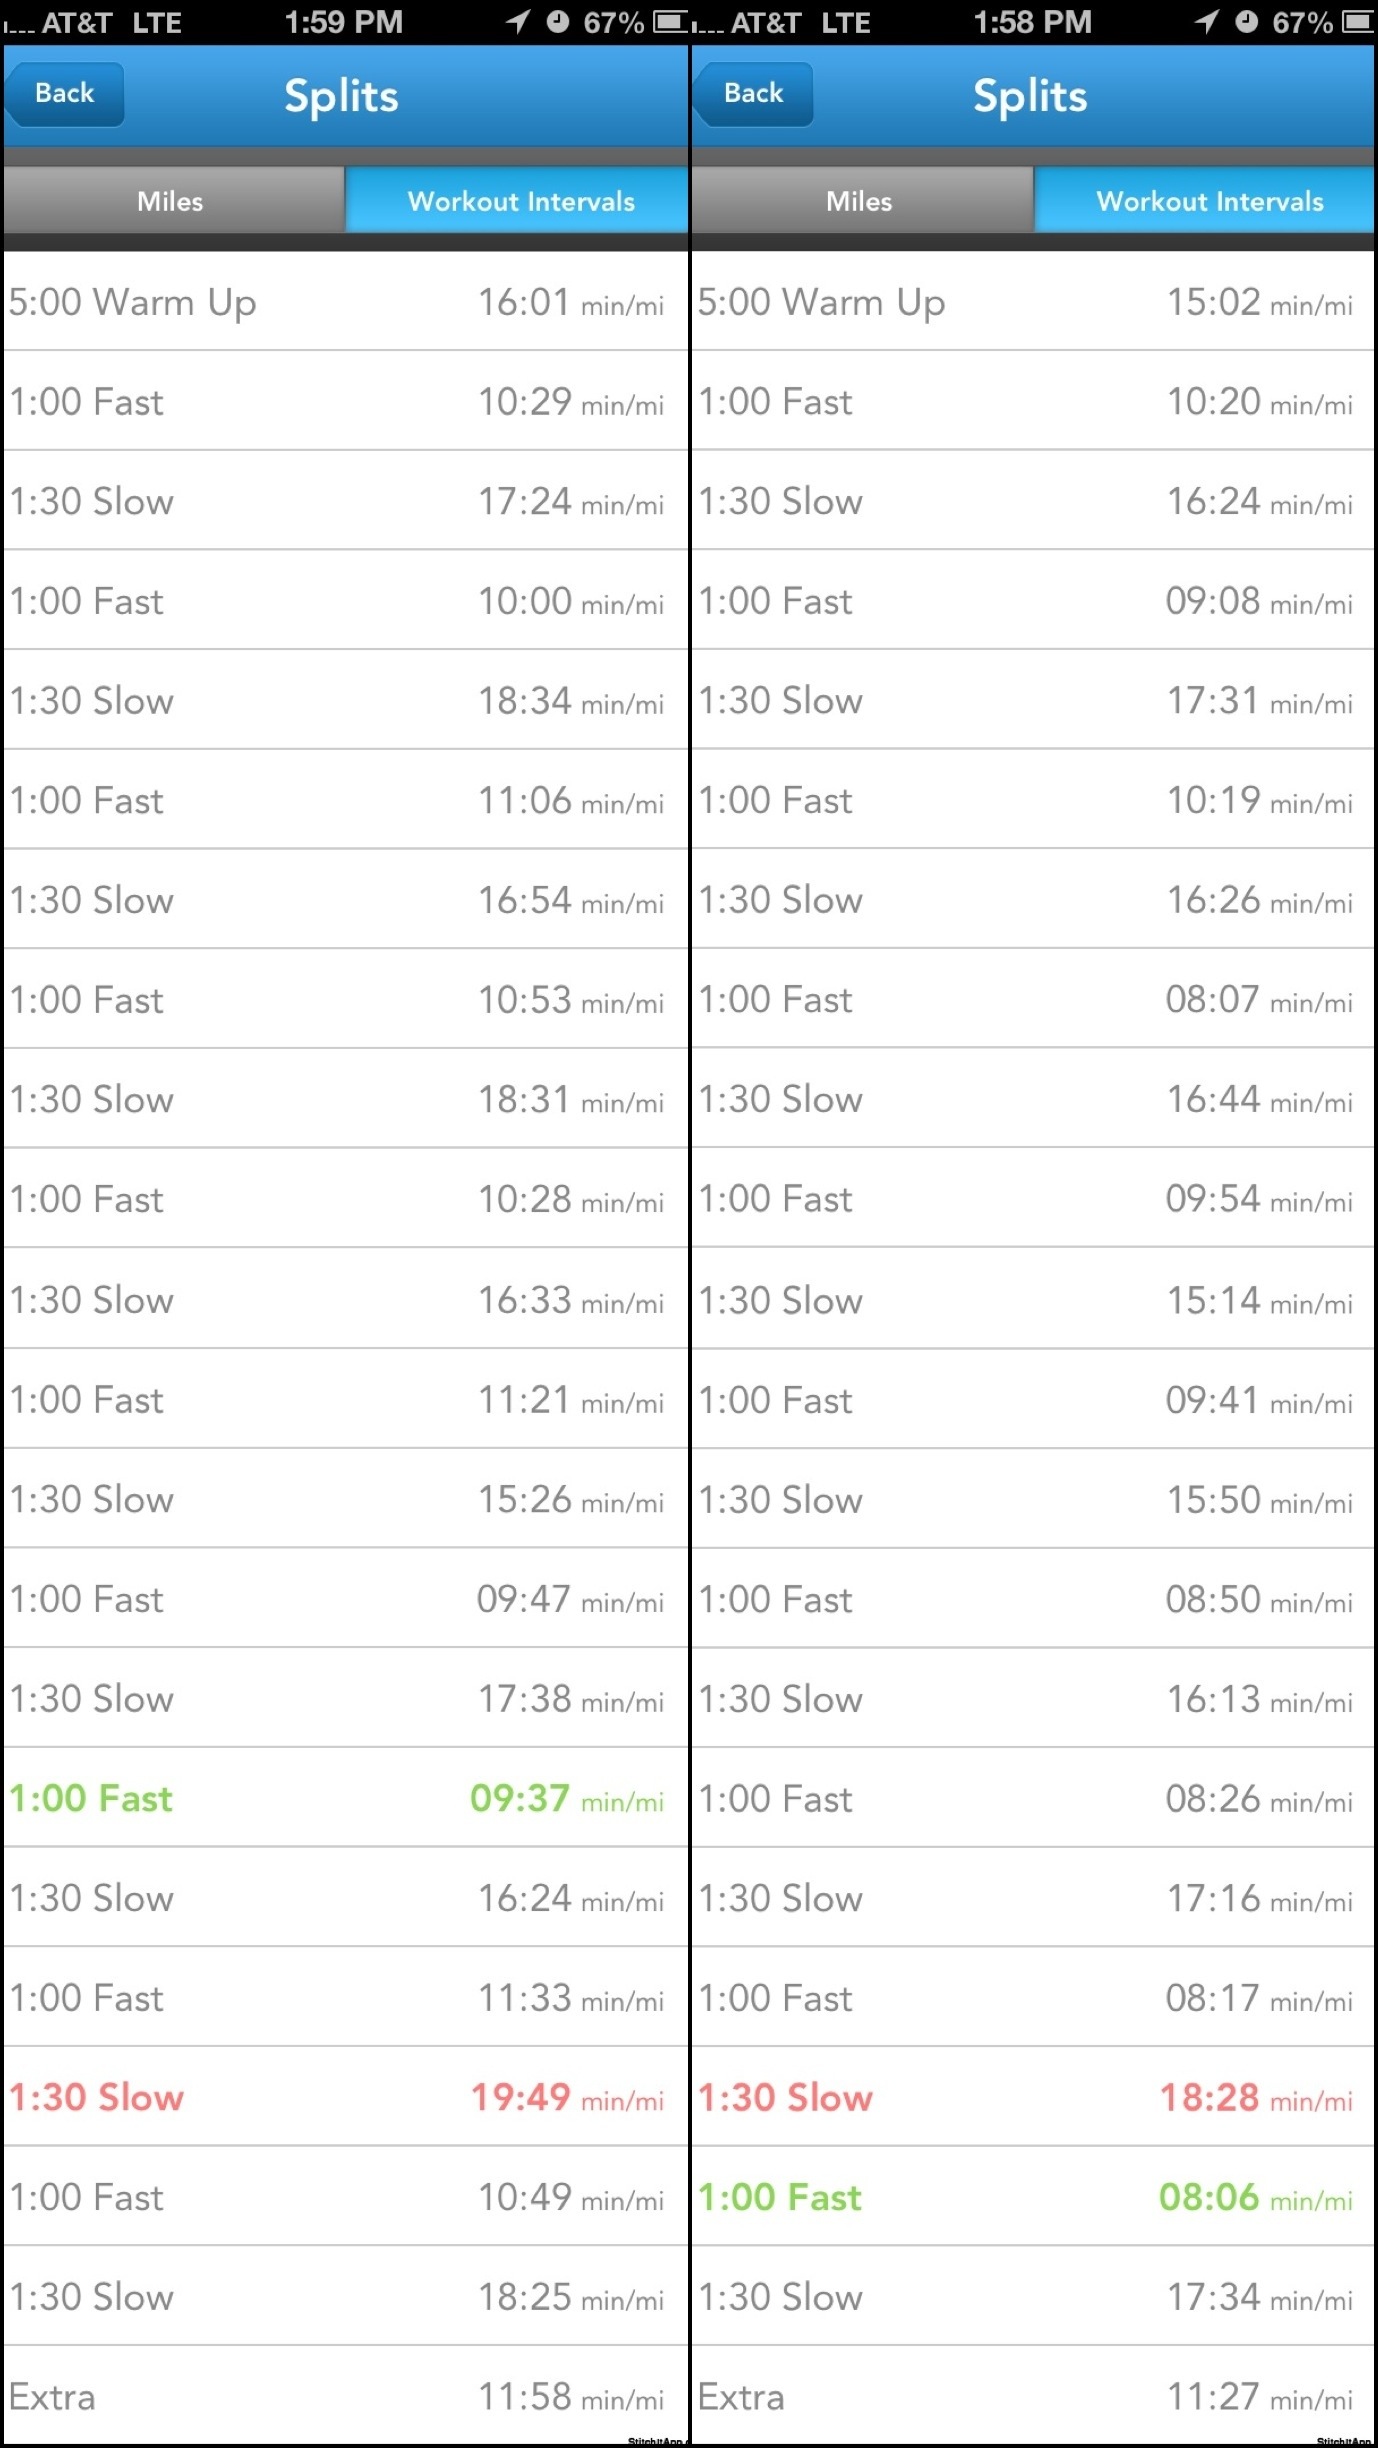Tap the clock icon in the 1:59 PM status bar

(557, 21)
